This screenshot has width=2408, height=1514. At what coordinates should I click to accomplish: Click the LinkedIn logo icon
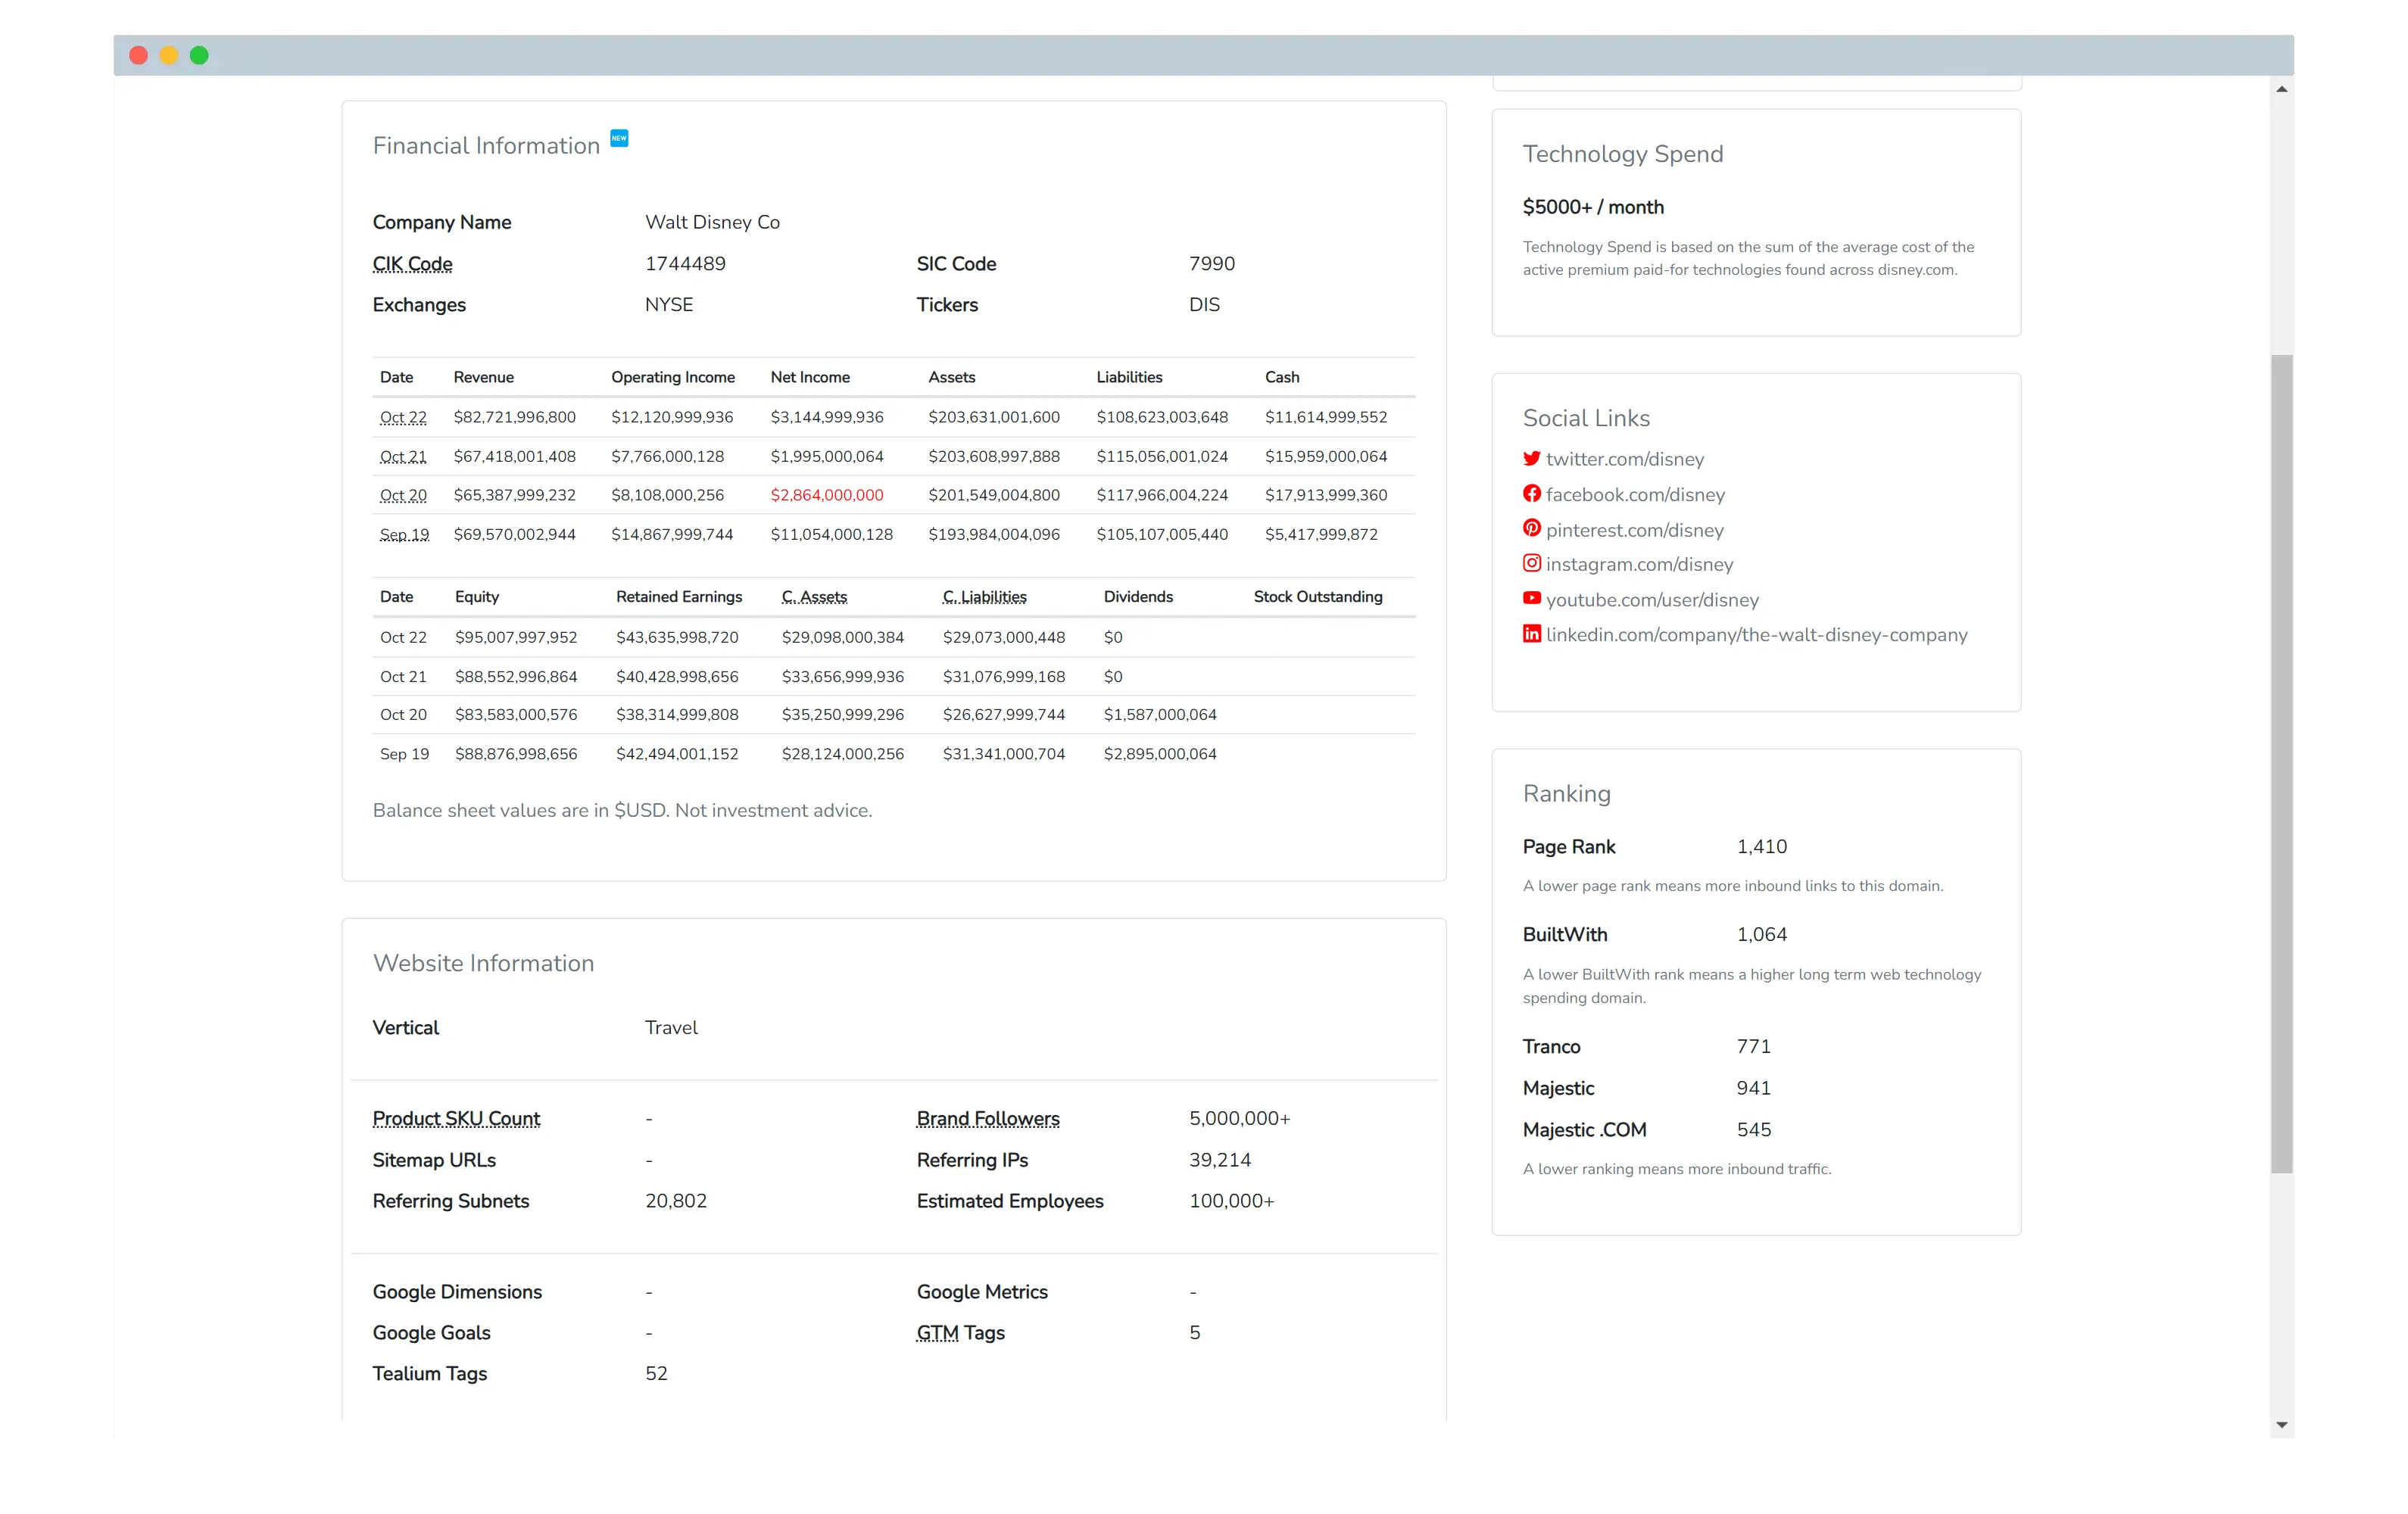pos(1531,633)
